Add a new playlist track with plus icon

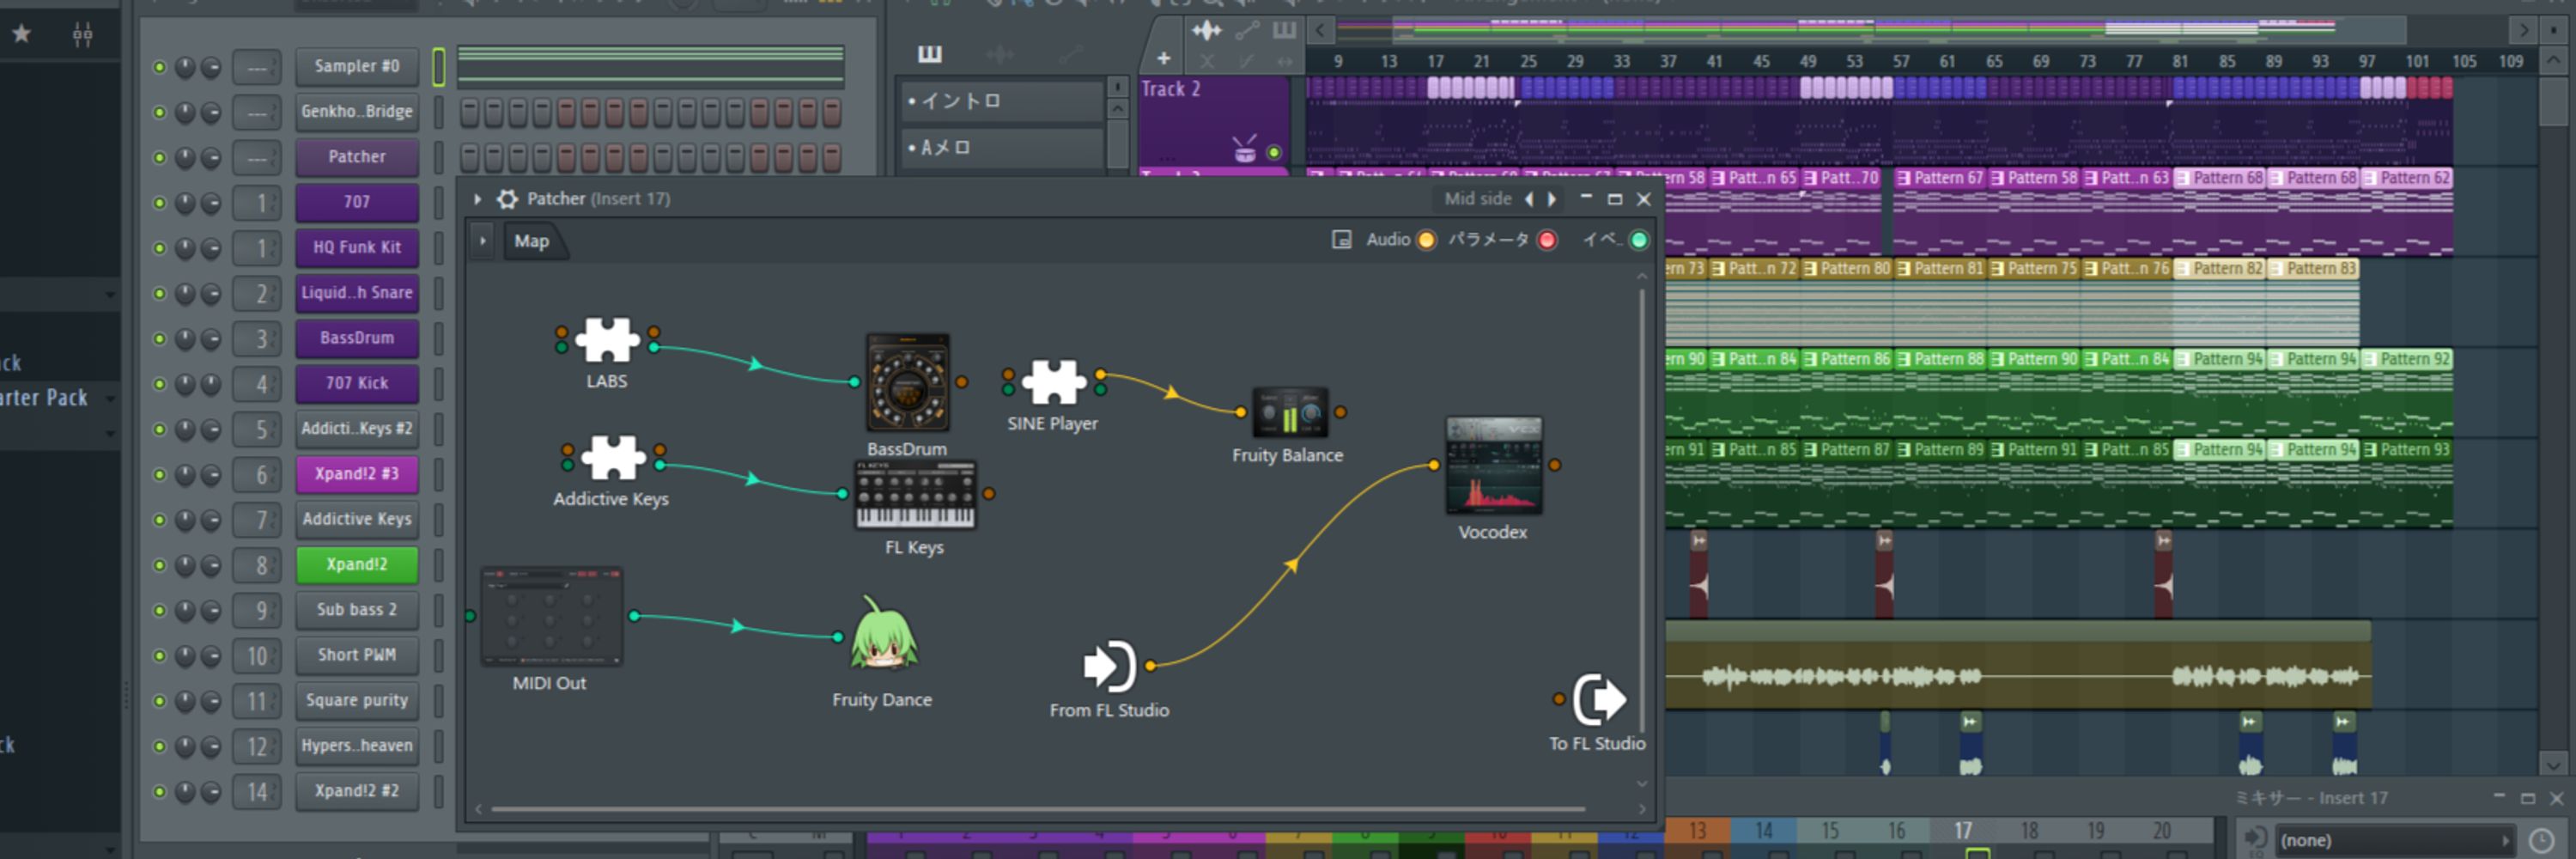pos(1163,59)
